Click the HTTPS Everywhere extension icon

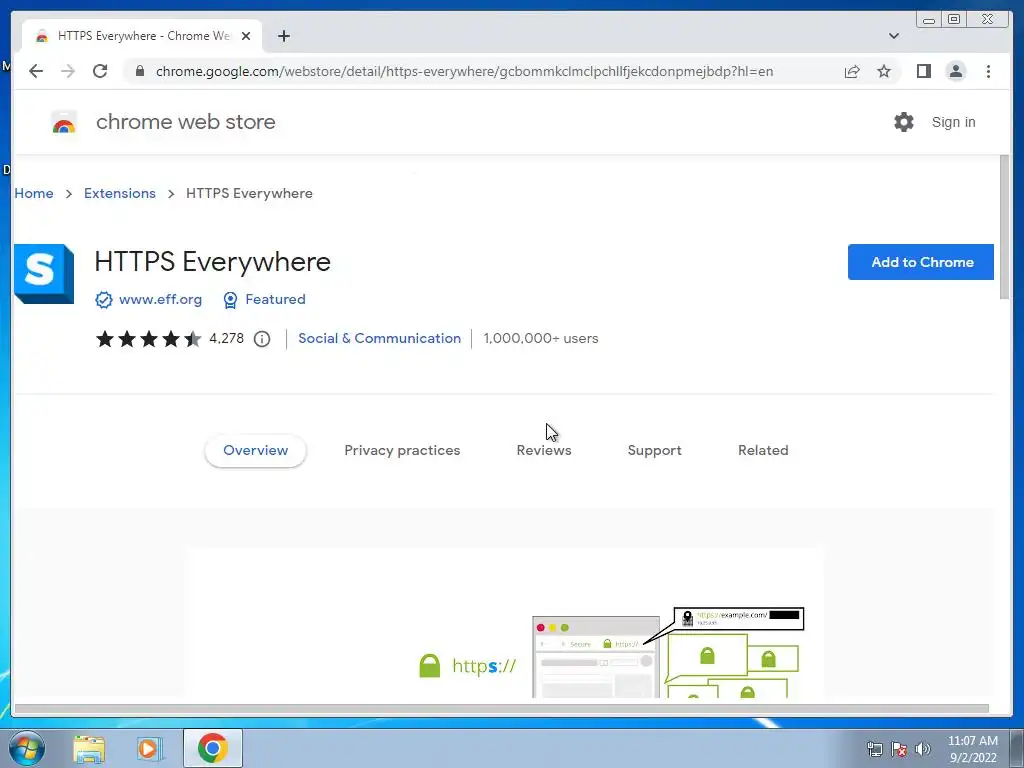pos(44,274)
